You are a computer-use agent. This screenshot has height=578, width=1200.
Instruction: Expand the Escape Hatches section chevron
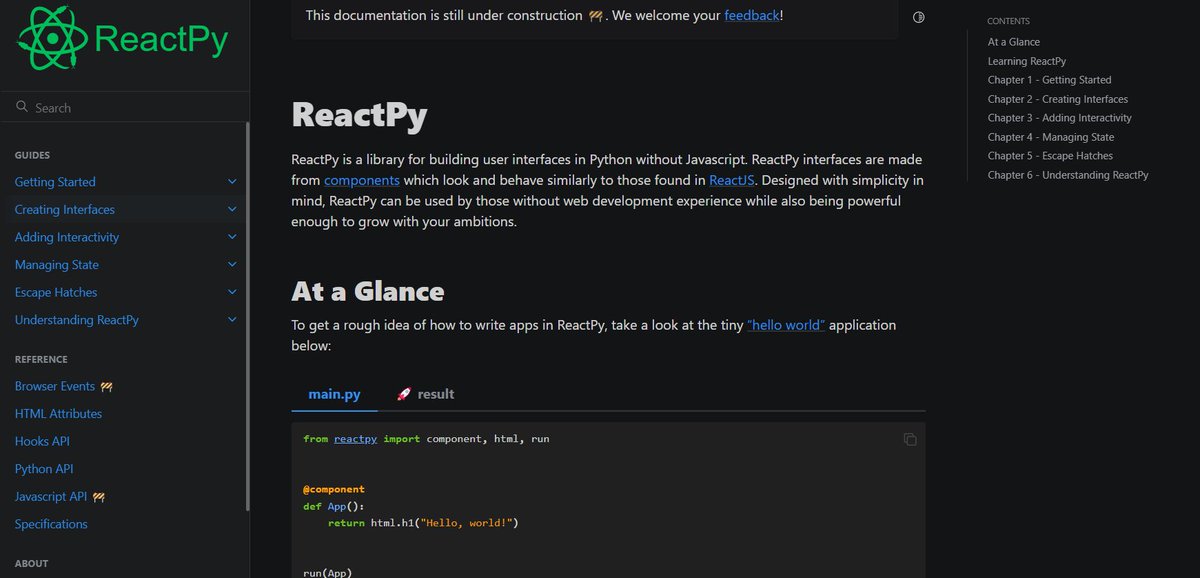(x=232, y=292)
